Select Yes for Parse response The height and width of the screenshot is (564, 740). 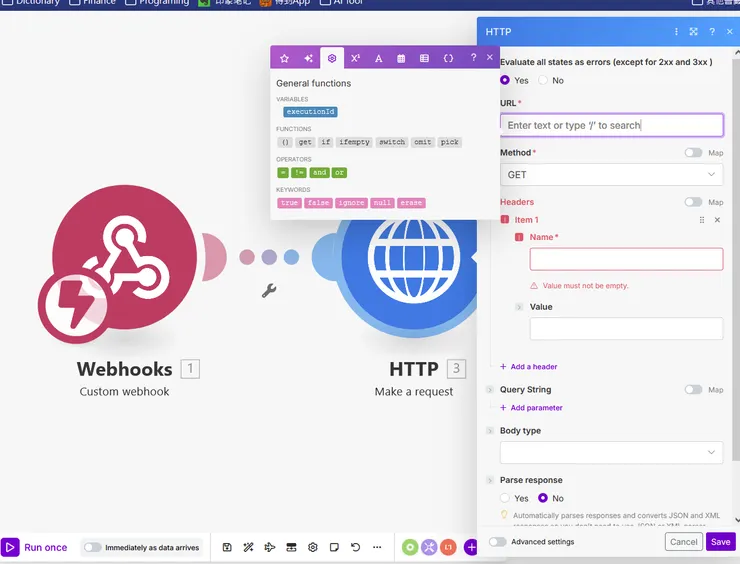505,498
